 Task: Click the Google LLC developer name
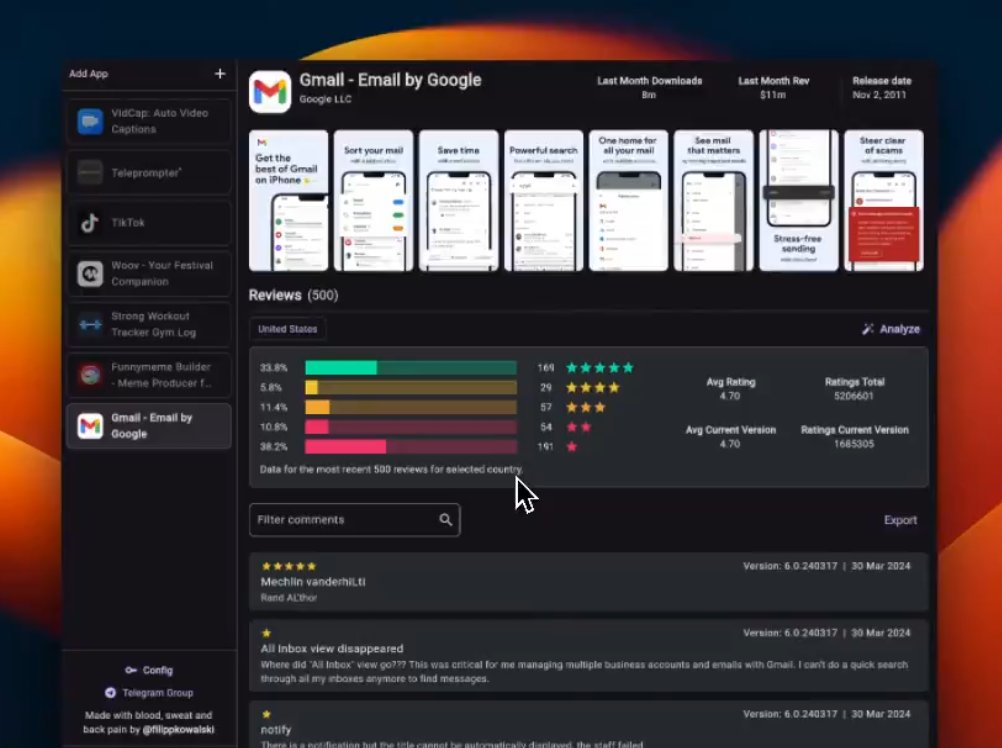point(325,99)
